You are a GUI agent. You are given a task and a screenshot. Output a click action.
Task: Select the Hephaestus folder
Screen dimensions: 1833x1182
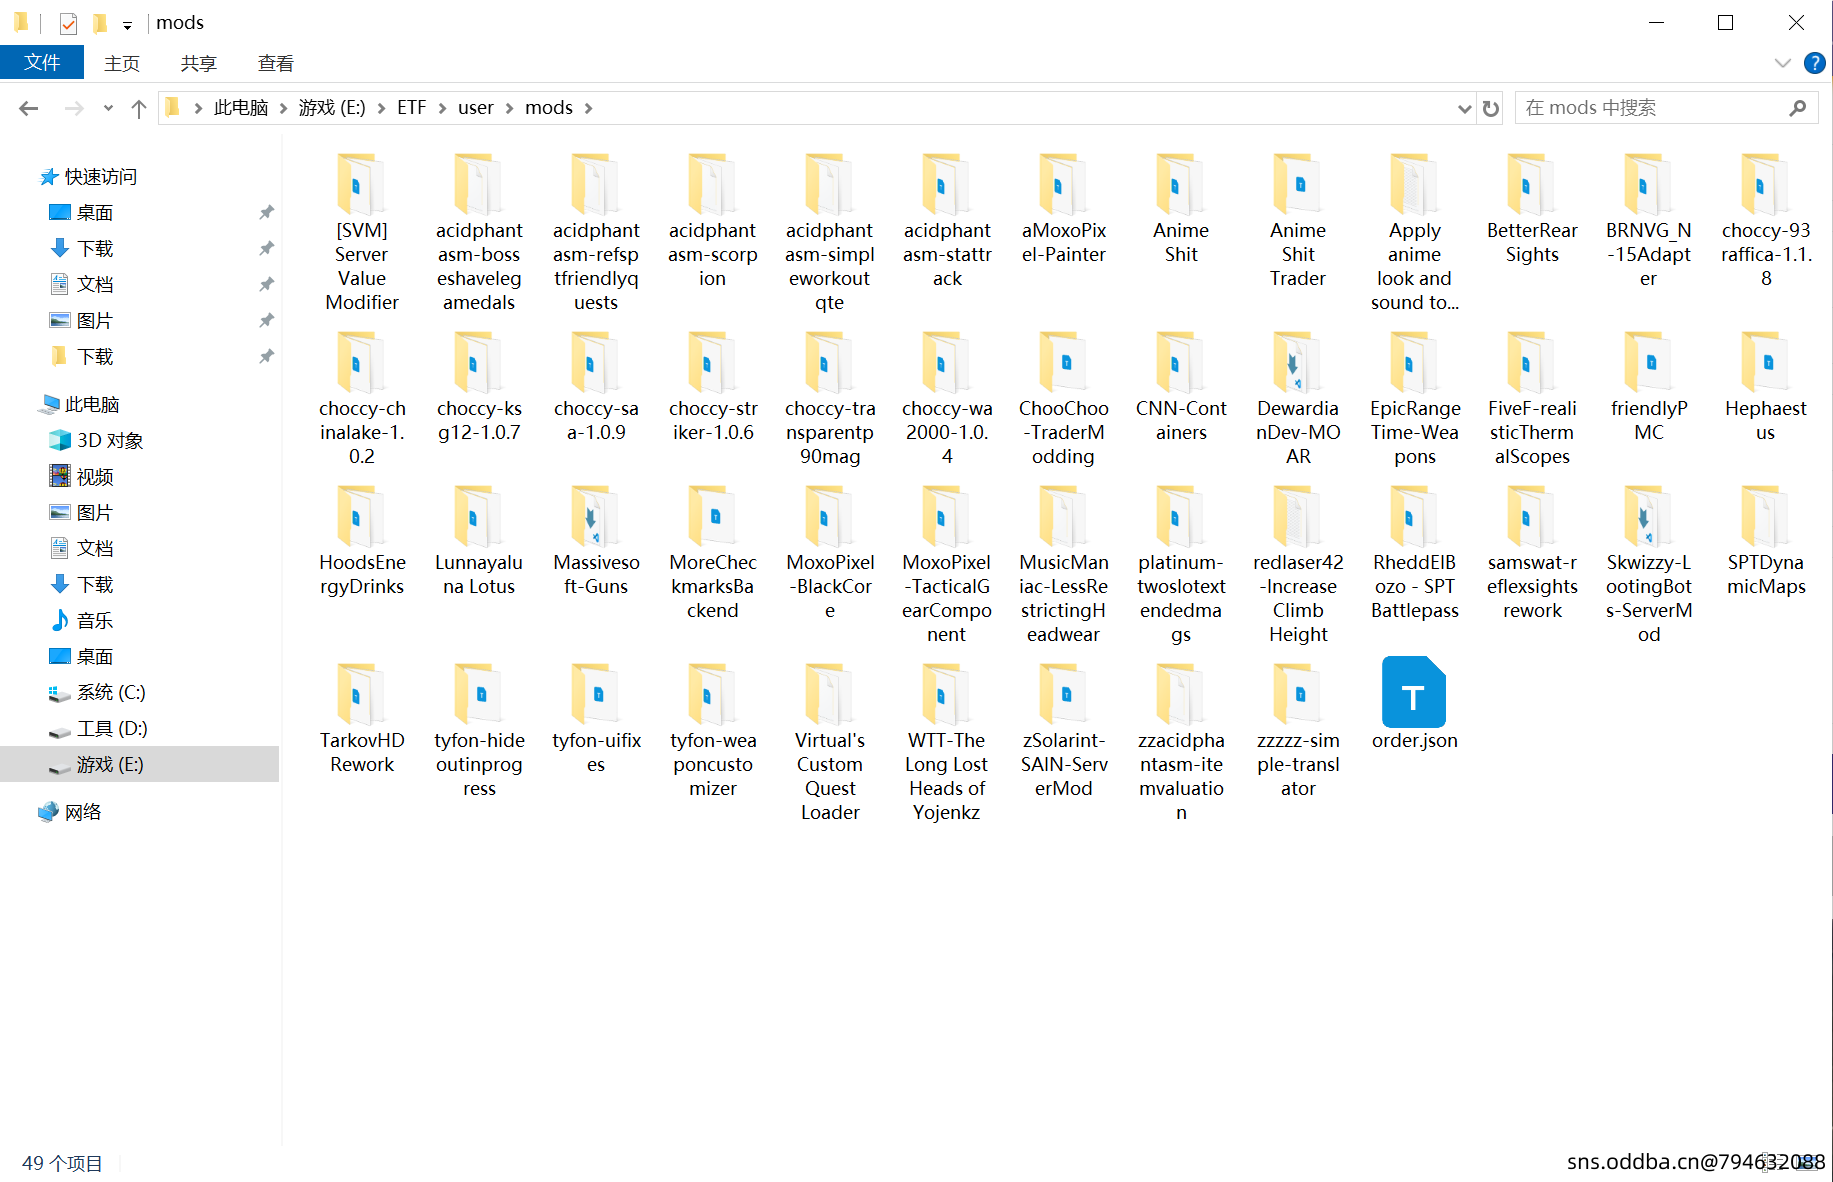pos(1766,386)
